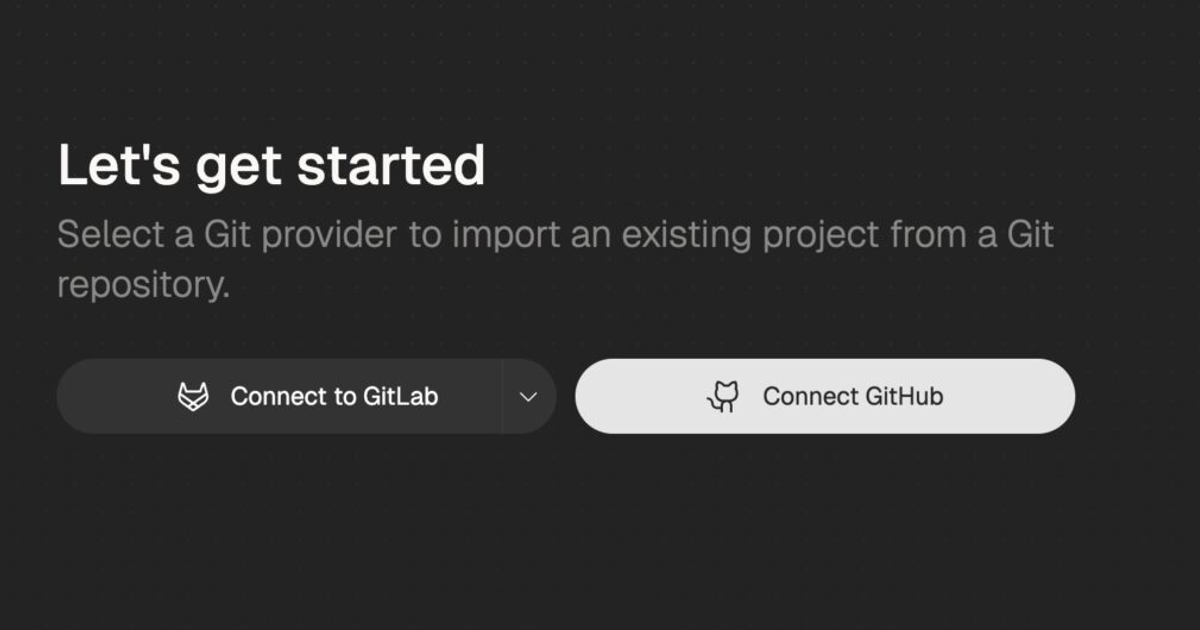
Task: Click the "Connect to GitLab" text label
Action: 334,396
